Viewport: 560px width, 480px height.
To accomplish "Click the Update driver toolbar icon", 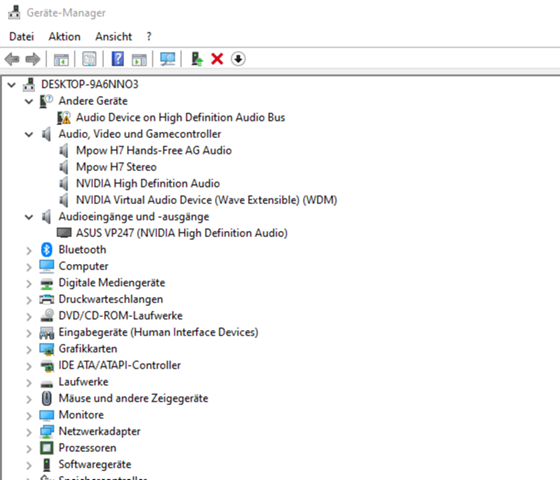I will click(x=196, y=59).
